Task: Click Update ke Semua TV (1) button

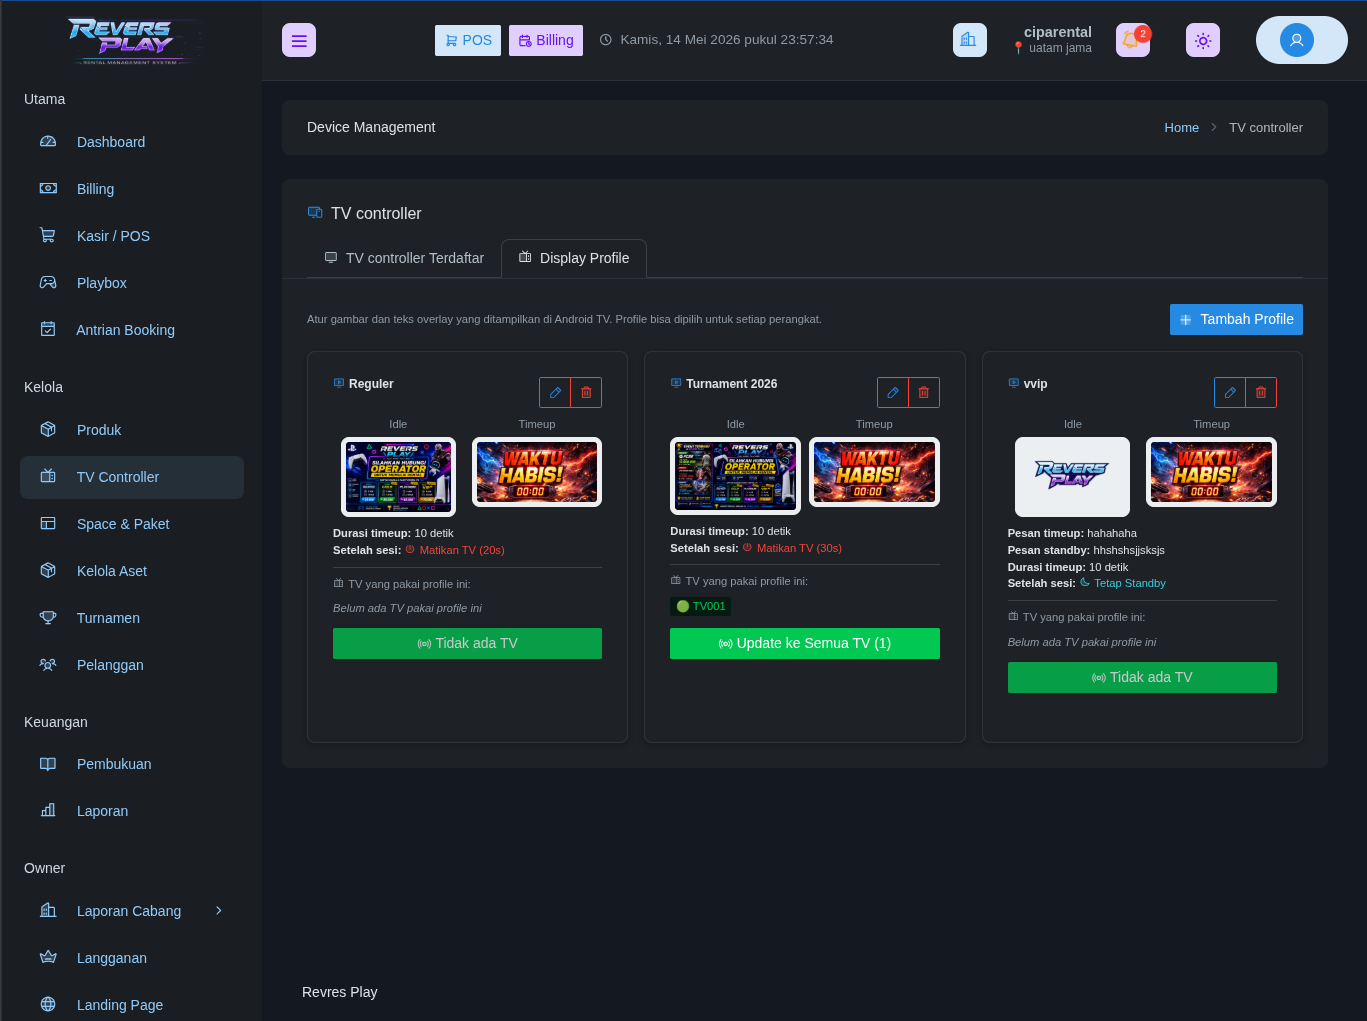Action: pos(805,643)
